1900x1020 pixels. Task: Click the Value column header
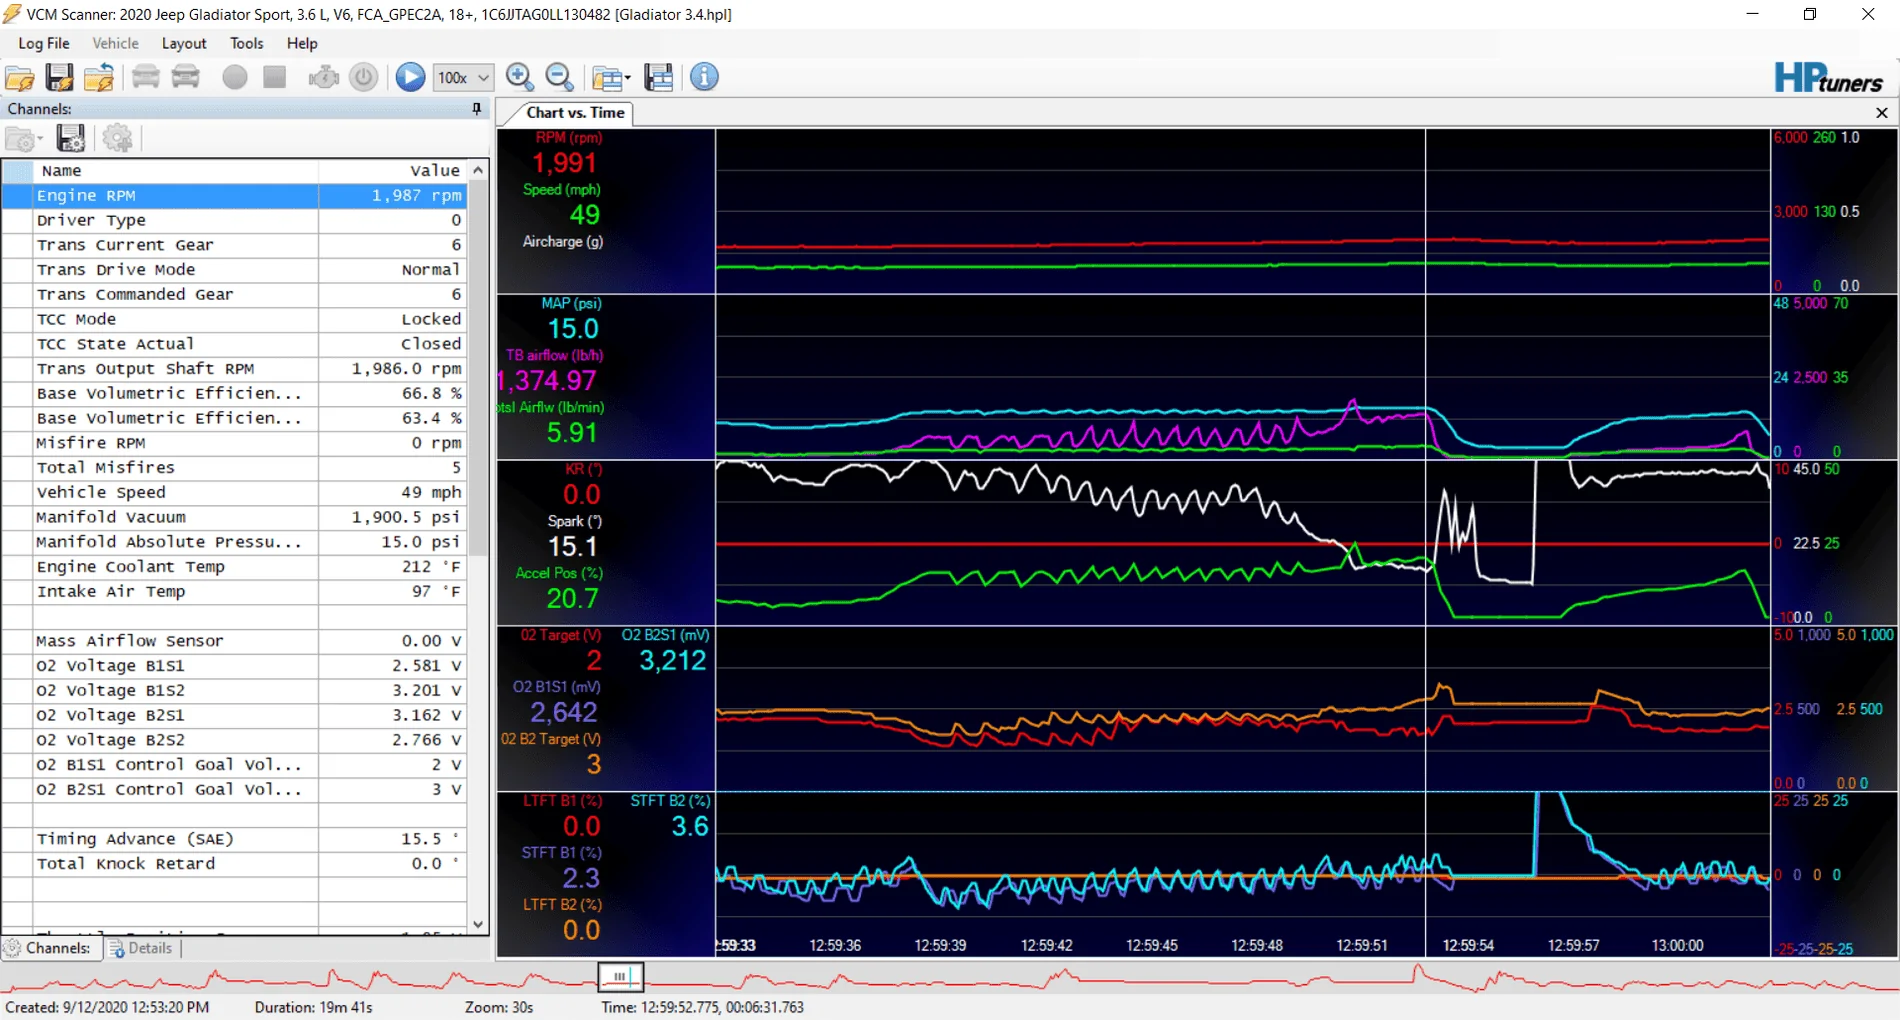(x=392, y=171)
